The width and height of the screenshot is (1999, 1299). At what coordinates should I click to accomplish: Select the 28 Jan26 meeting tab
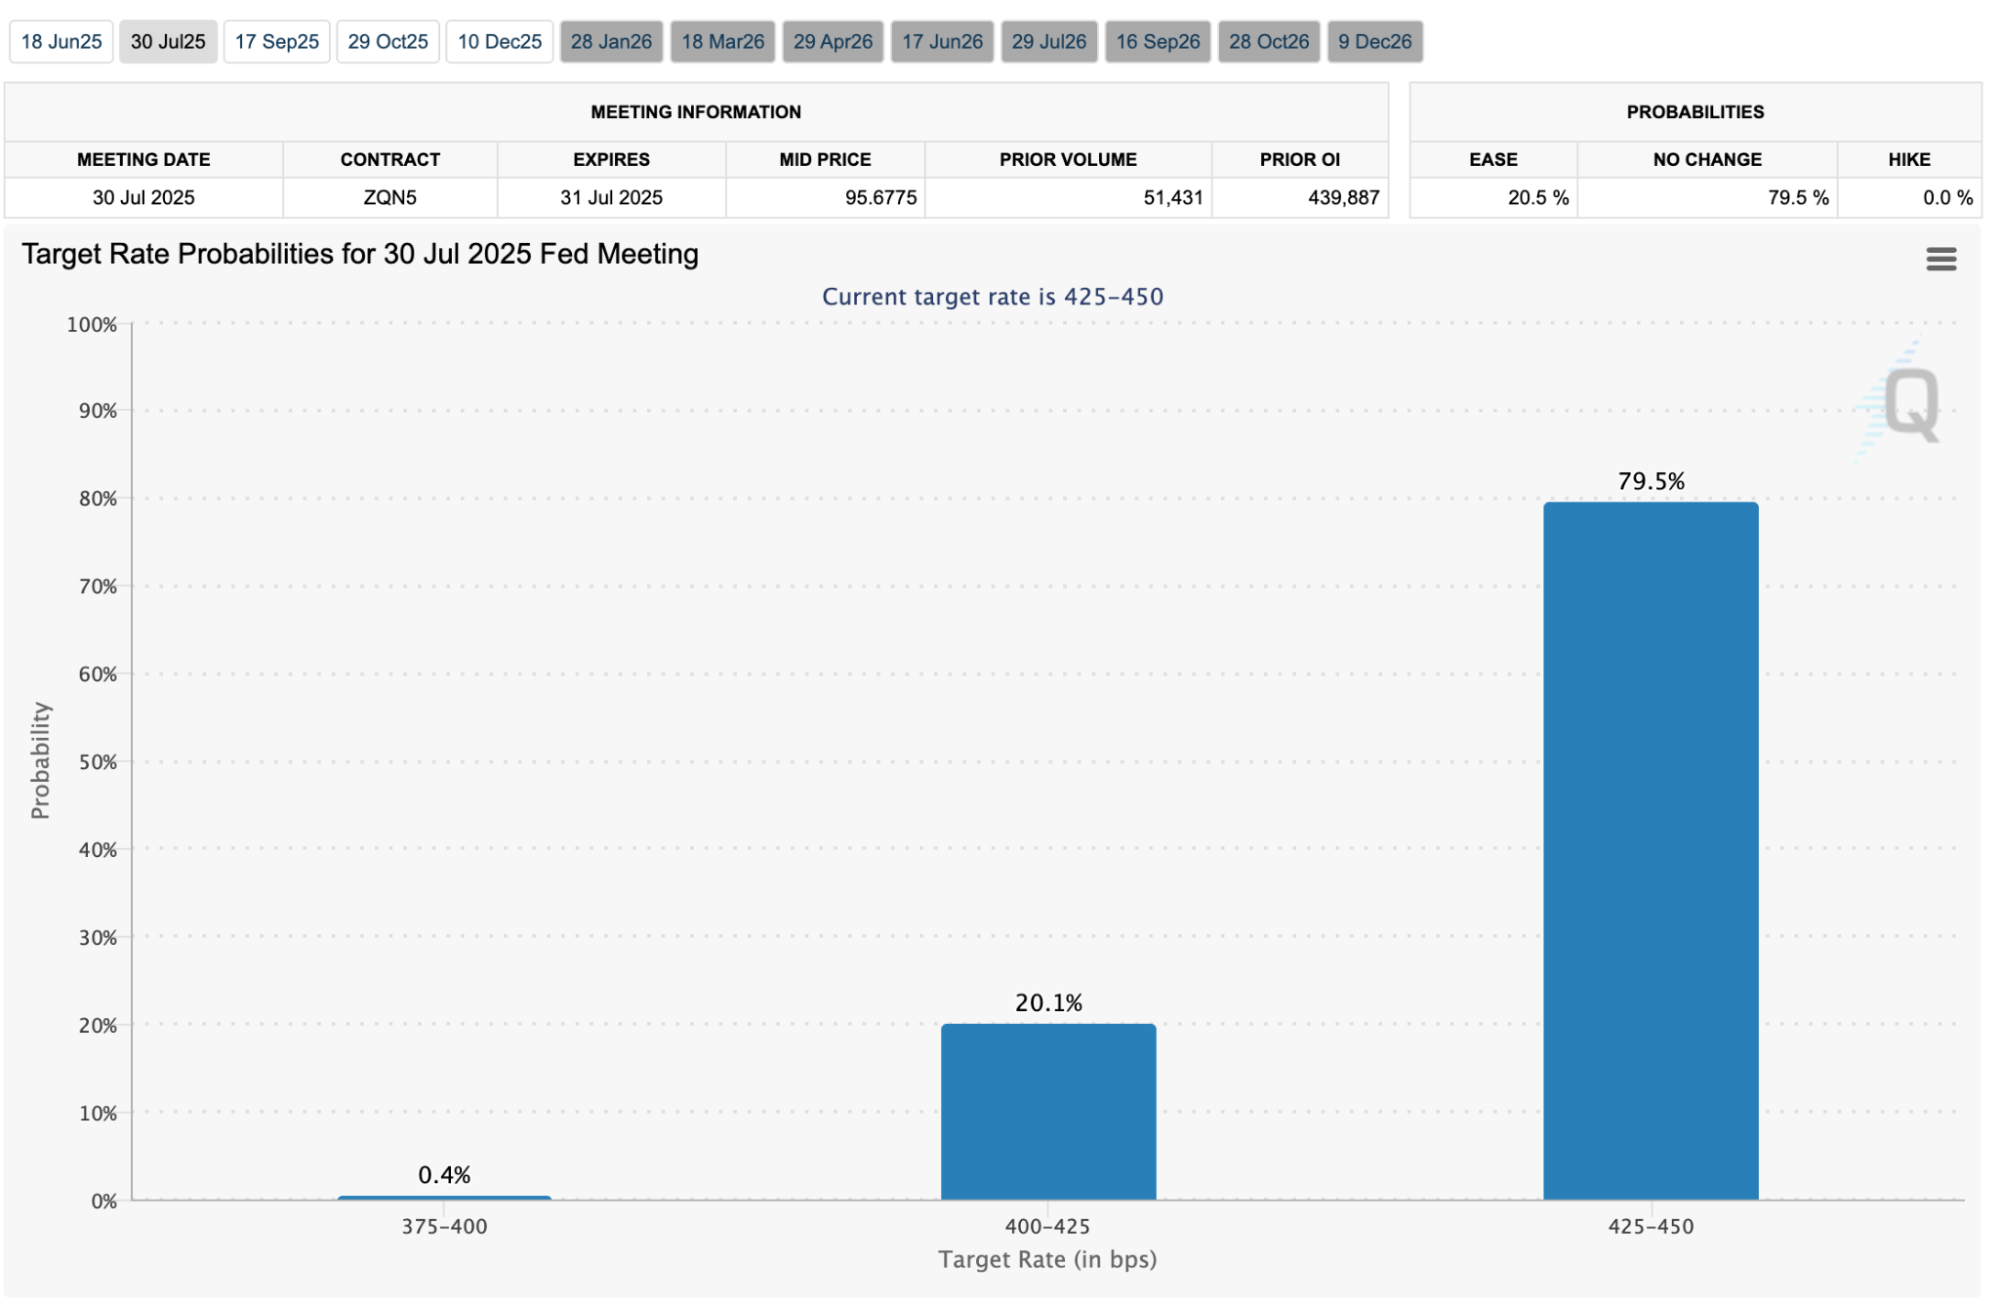(x=611, y=42)
